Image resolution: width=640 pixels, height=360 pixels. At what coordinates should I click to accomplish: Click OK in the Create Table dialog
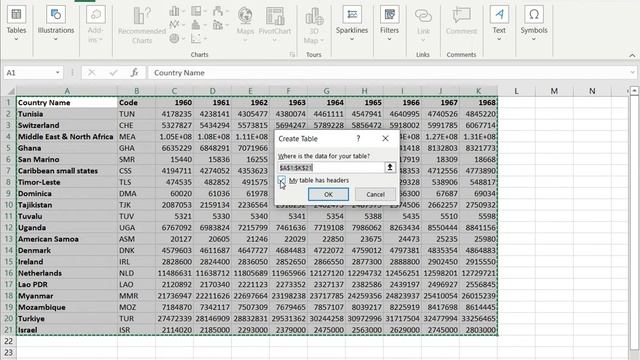[328, 194]
